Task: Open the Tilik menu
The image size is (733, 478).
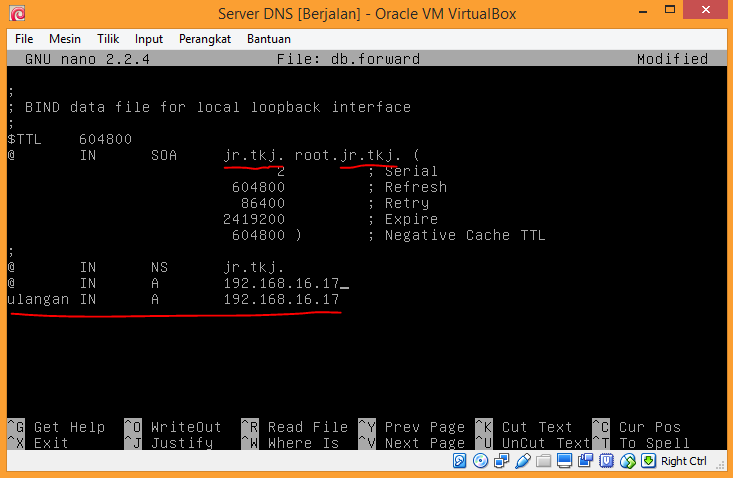Action: pos(108,39)
